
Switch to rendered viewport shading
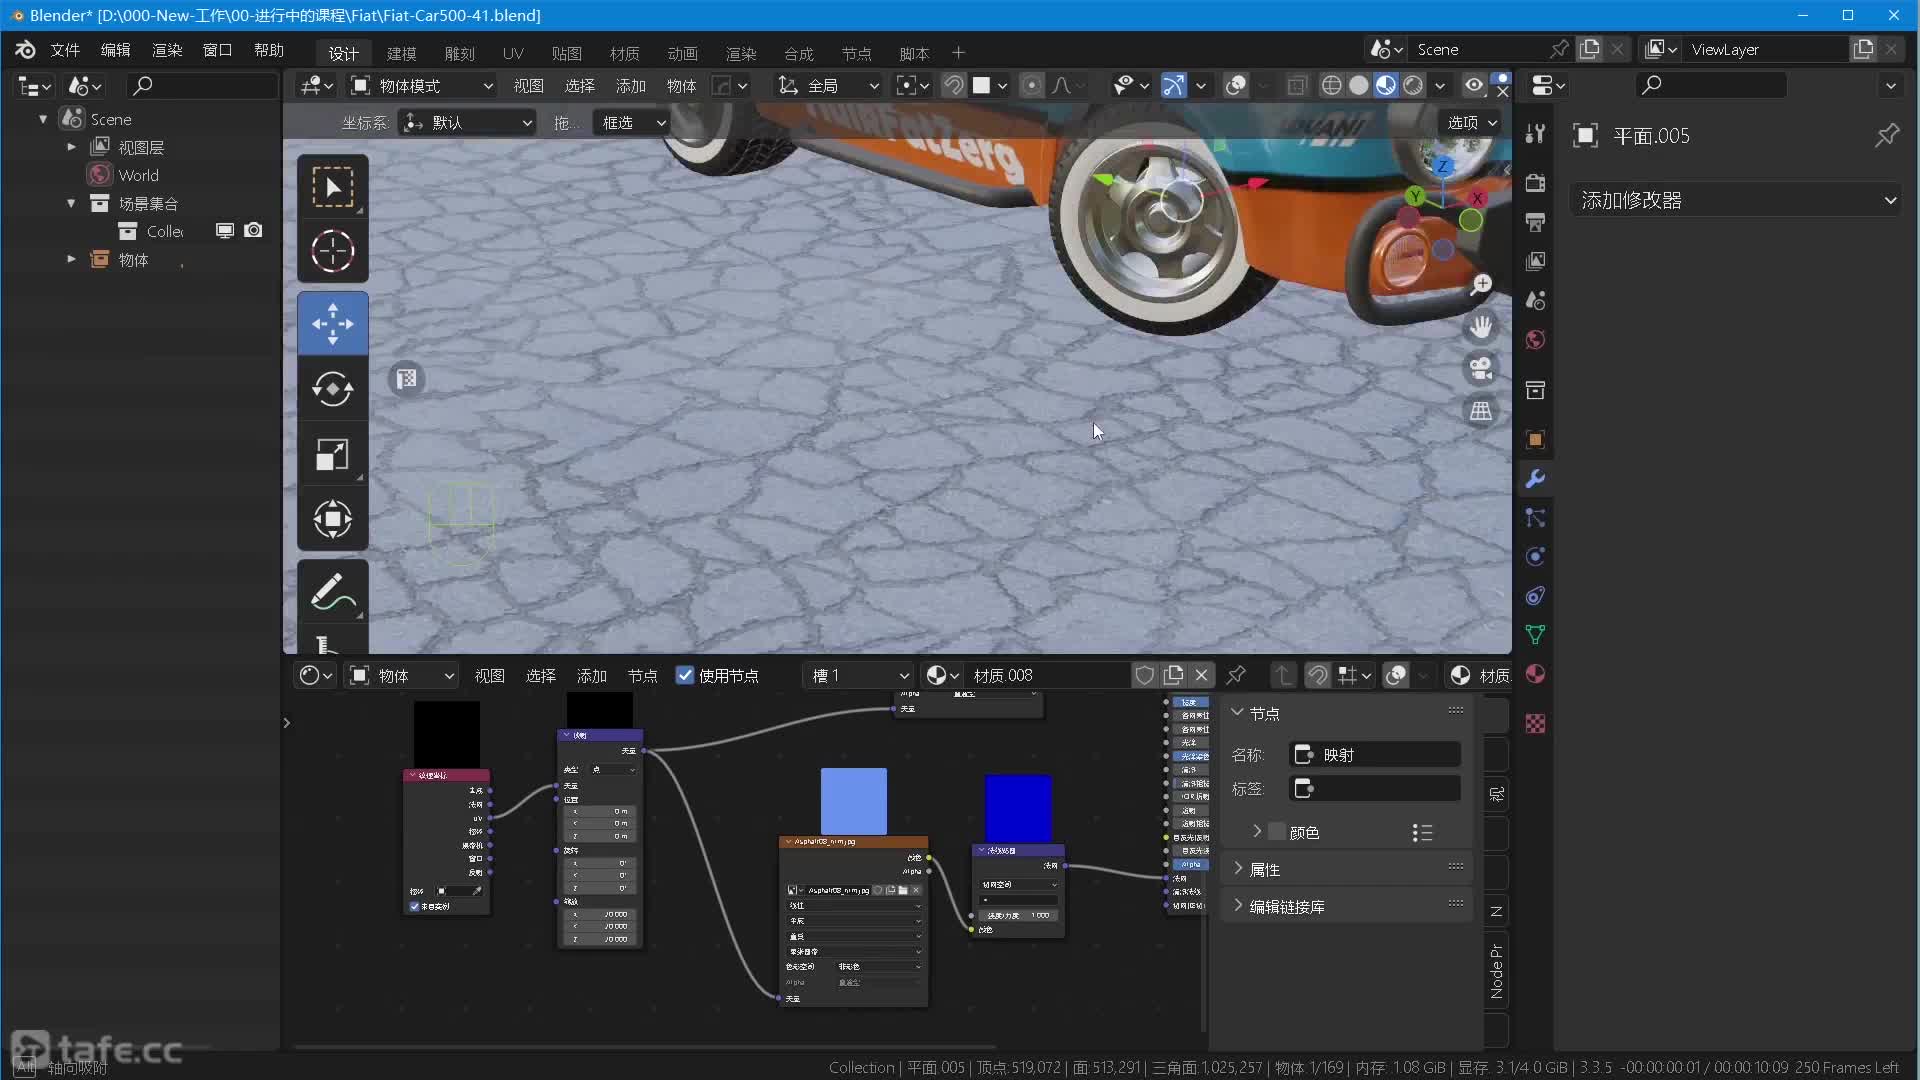click(x=1412, y=86)
